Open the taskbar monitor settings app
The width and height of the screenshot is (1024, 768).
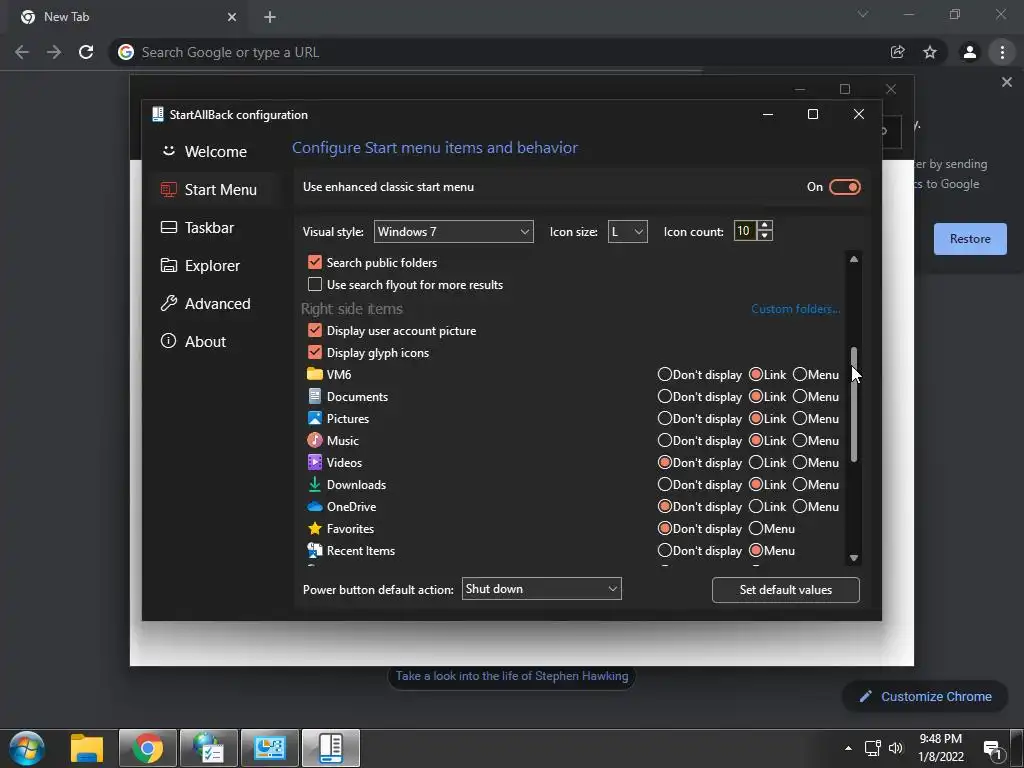pos(270,748)
